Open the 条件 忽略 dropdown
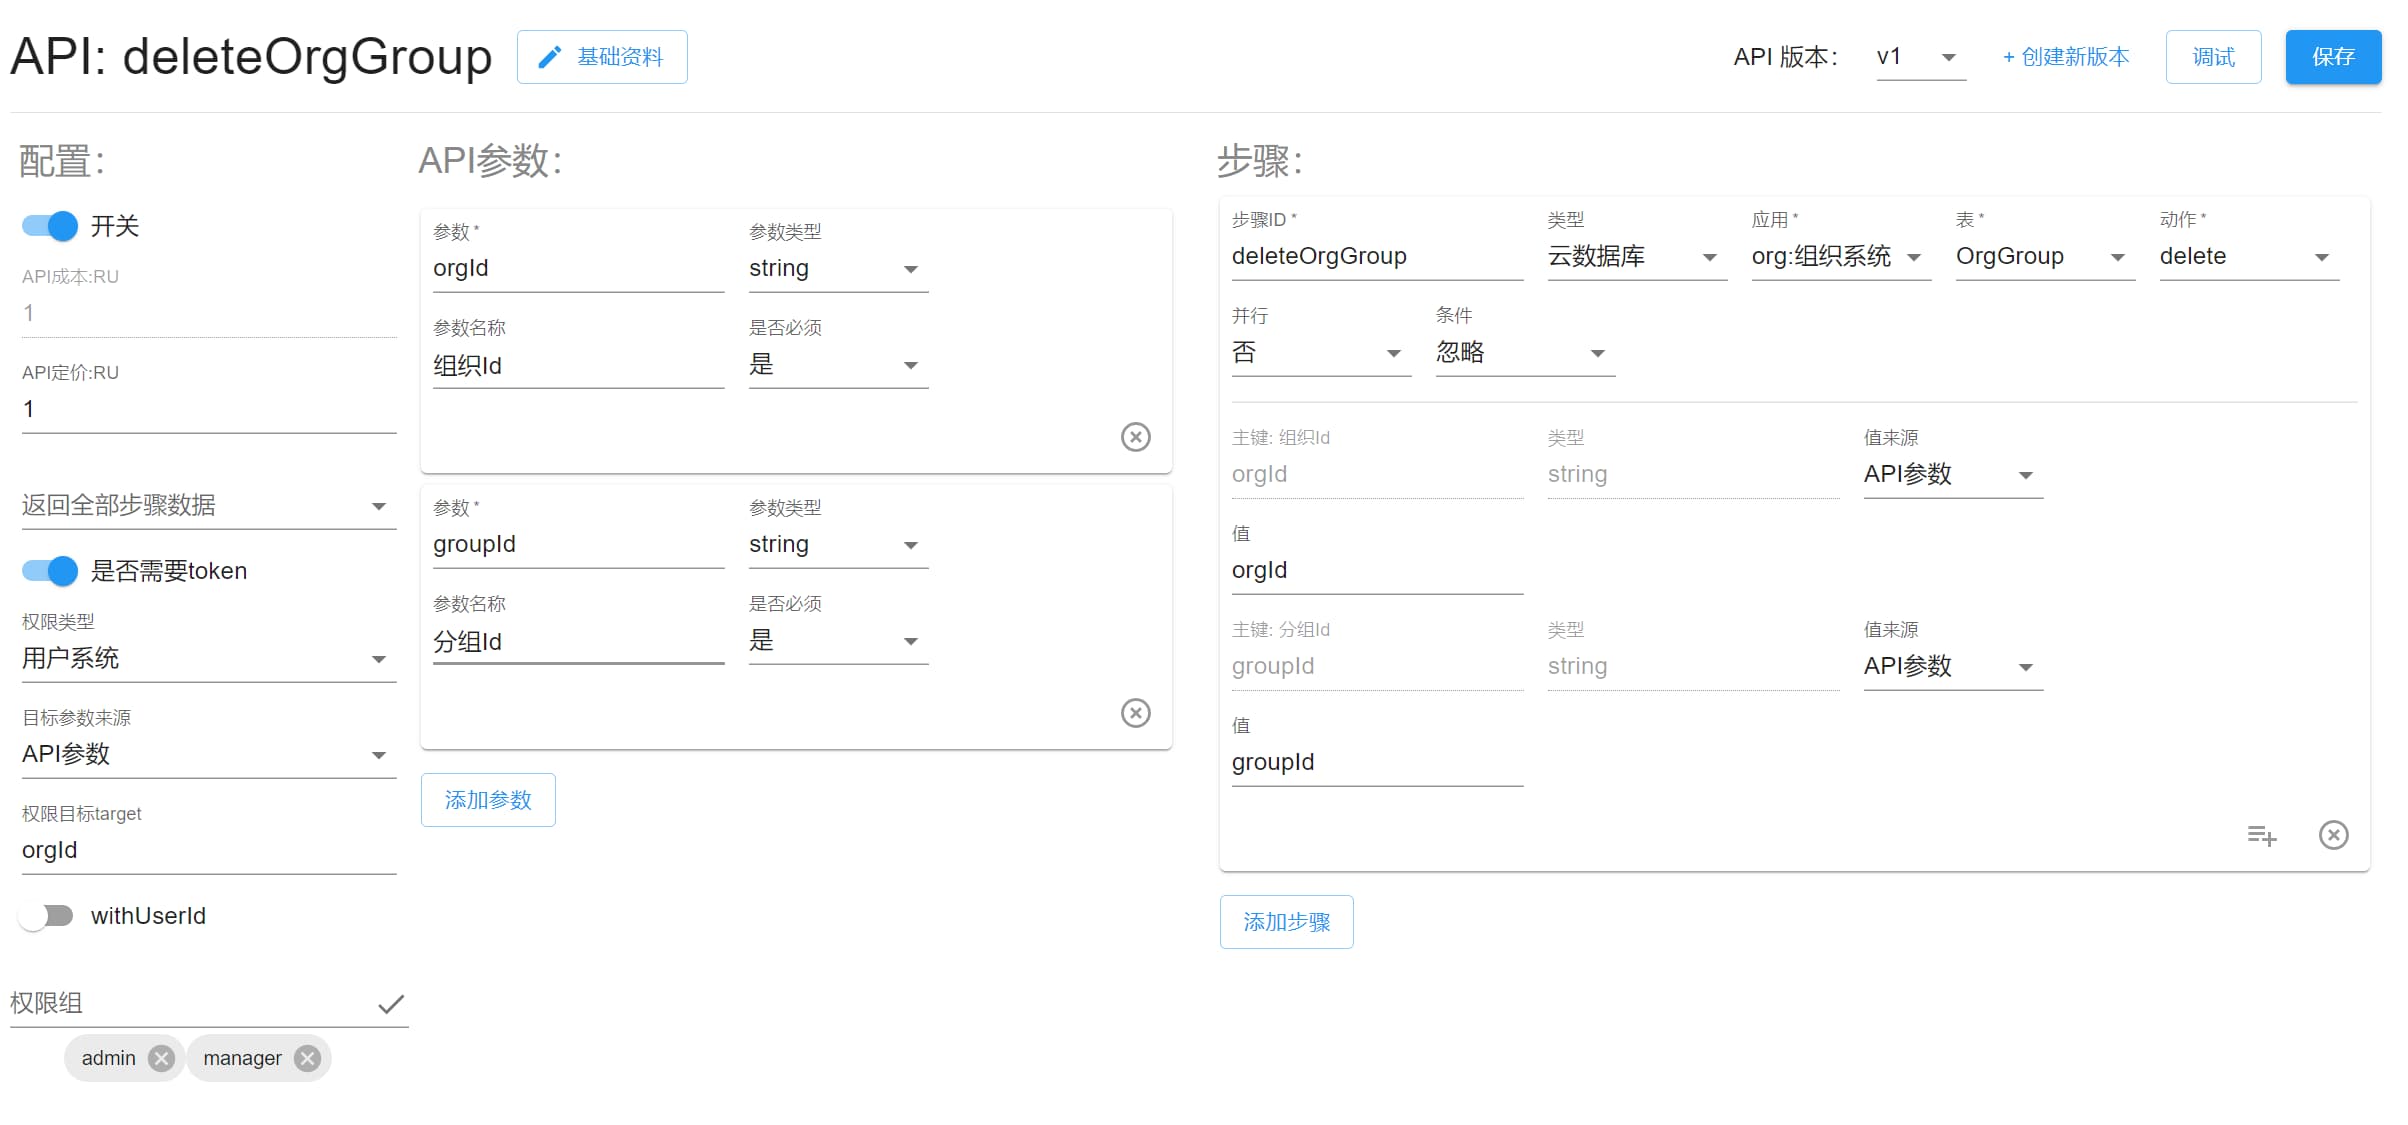2408x1125 pixels. coord(1525,352)
